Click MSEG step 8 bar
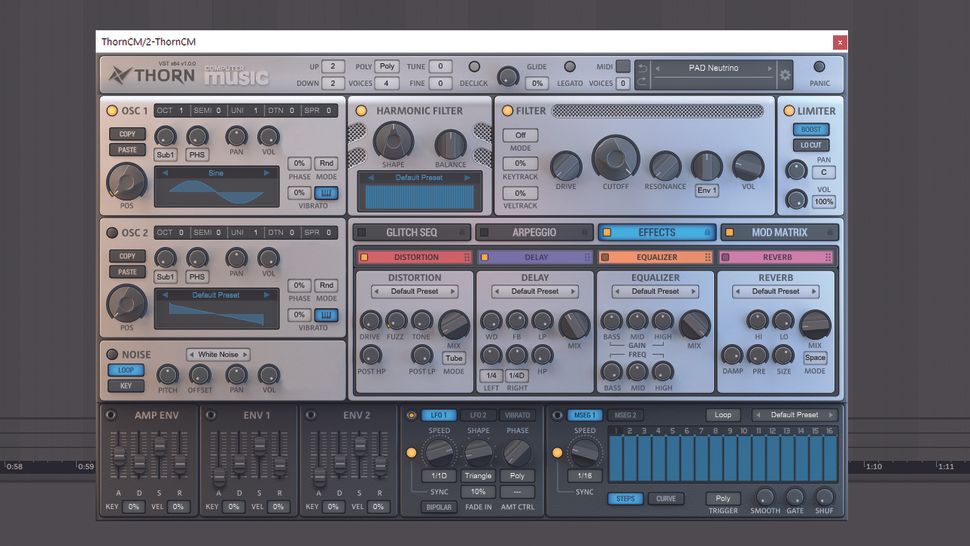This screenshot has height=546, width=970. (x=715, y=458)
